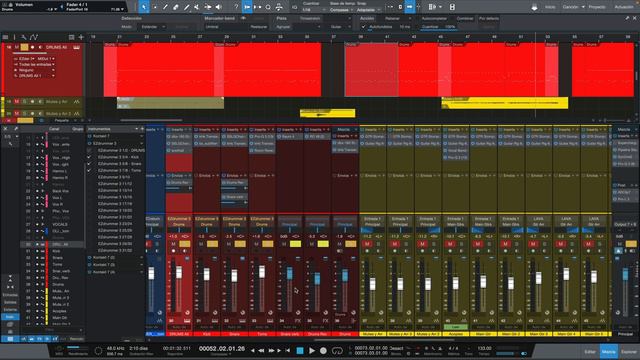
Task: Click the Autocompletar button
Action: point(434,18)
